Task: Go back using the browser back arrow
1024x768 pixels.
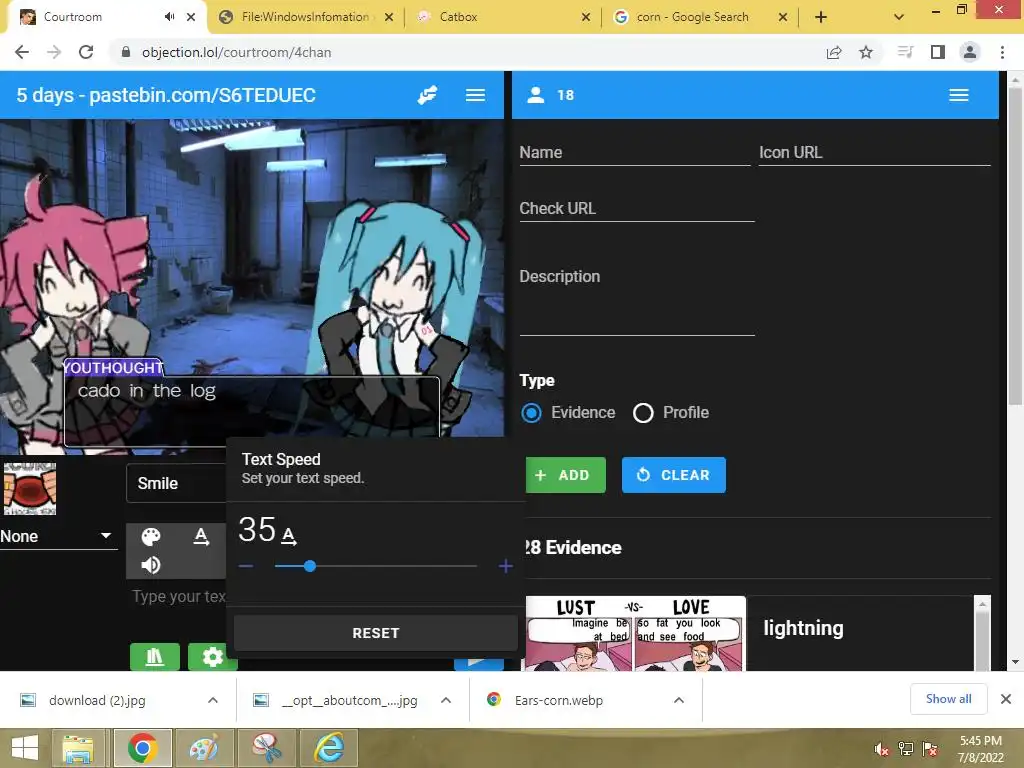Action: 22,52
